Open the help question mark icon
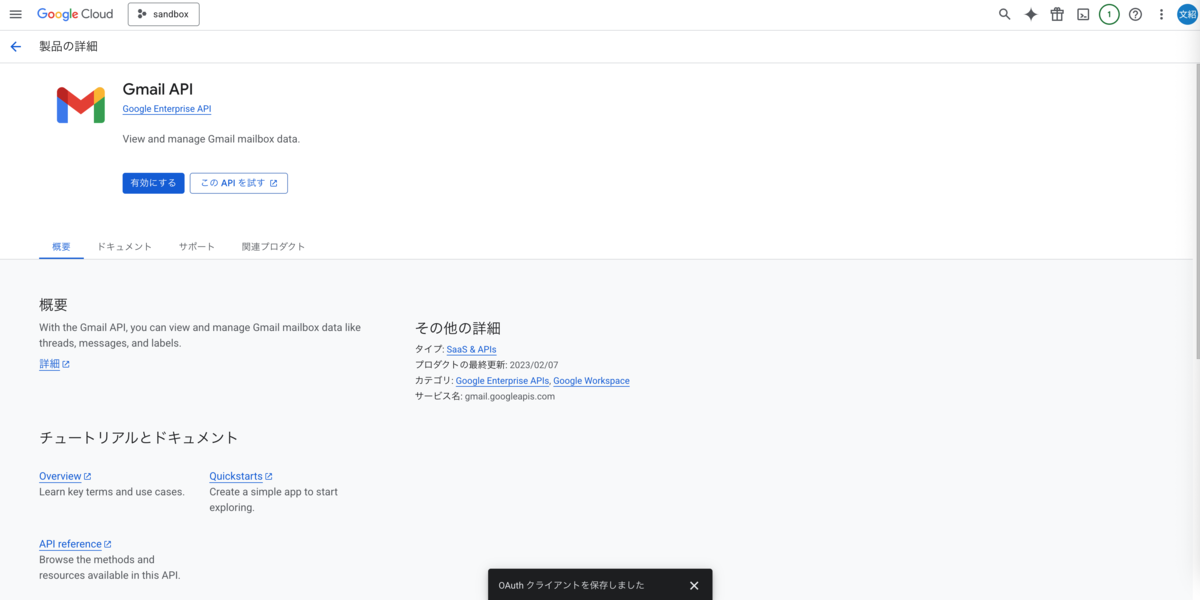Screen dimensions: 1200x600 (1135, 14)
